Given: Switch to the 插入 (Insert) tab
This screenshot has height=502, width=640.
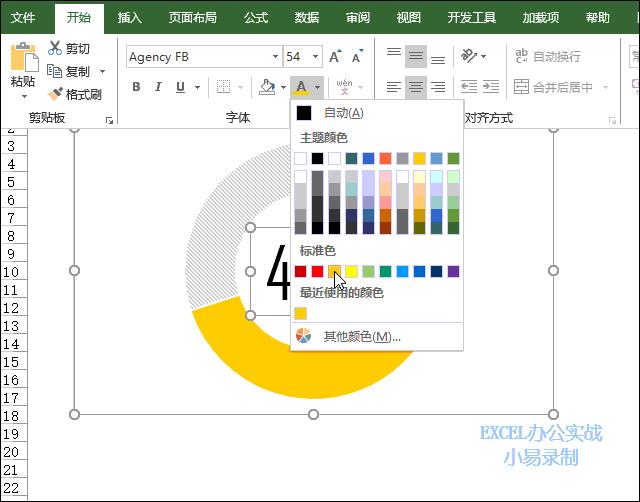Looking at the screenshot, I should click(130, 17).
